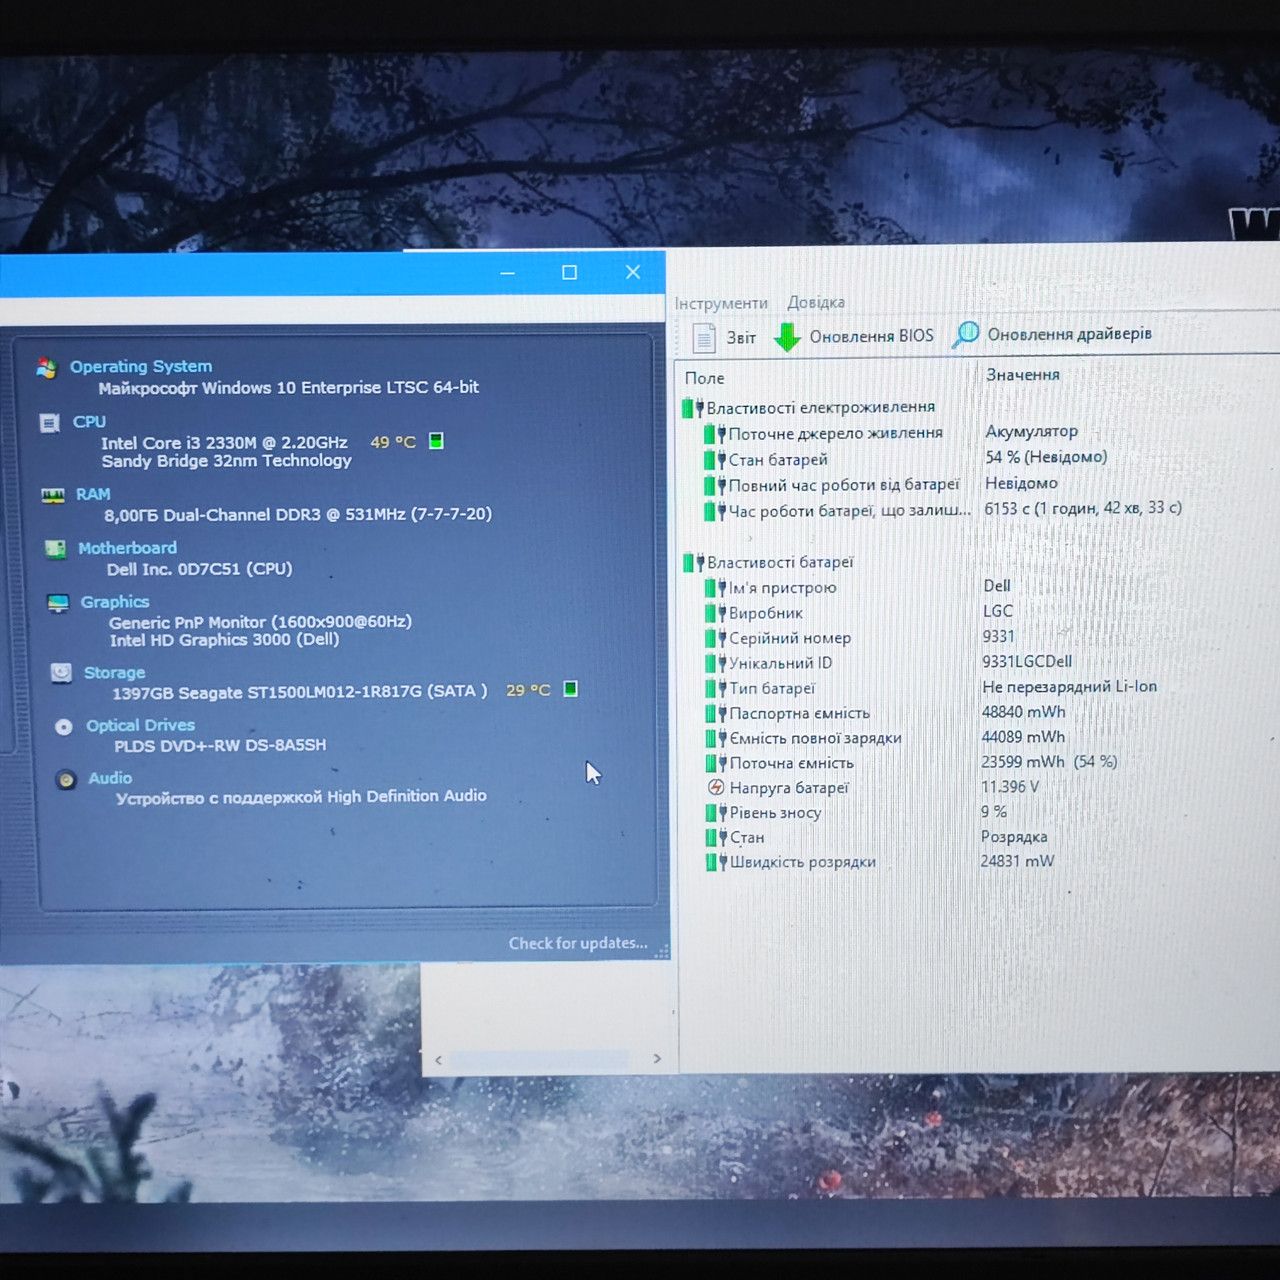Select the PLDS DVD+-RW DS-8A5SH text
1280x1280 pixels.
pos(220,745)
